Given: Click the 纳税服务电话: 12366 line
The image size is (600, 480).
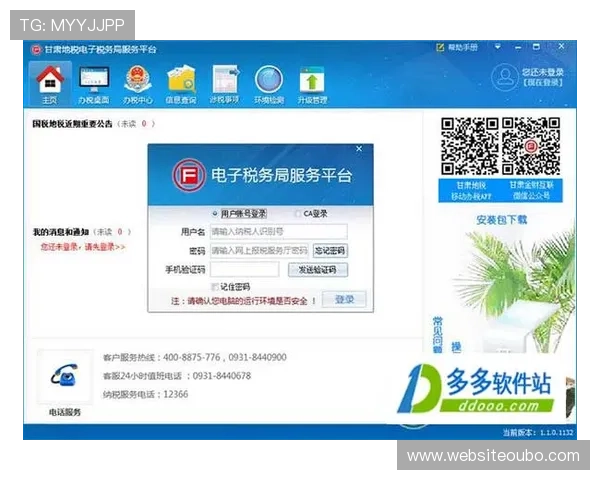Looking at the screenshot, I should click(x=145, y=394).
